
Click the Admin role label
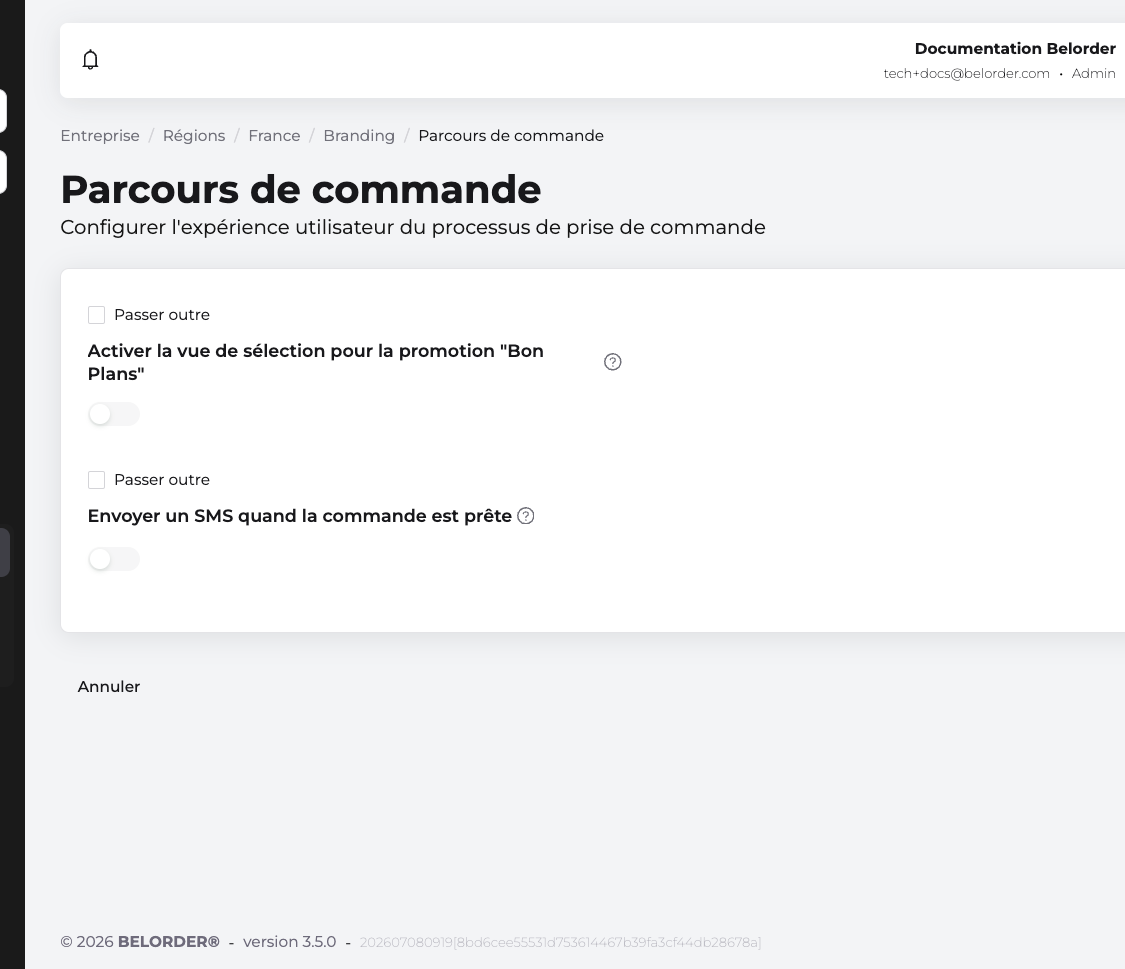click(x=1093, y=73)
